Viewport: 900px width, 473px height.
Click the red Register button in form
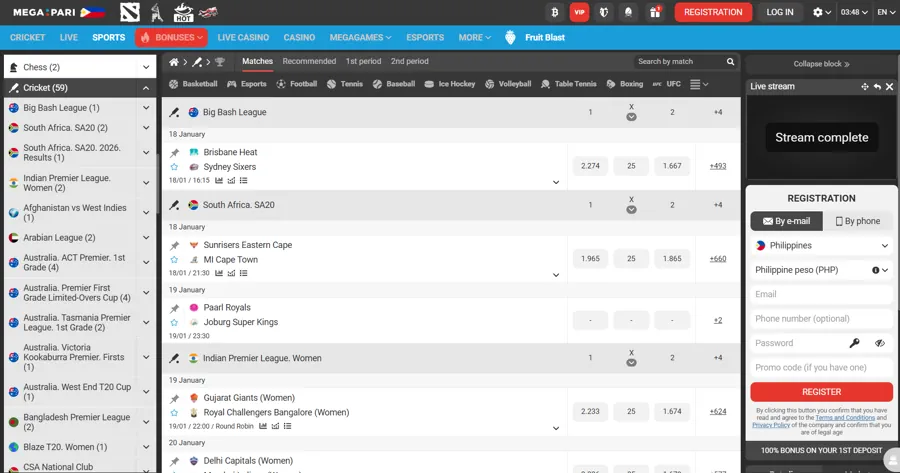pyautogui.click(x=820, y=392)
